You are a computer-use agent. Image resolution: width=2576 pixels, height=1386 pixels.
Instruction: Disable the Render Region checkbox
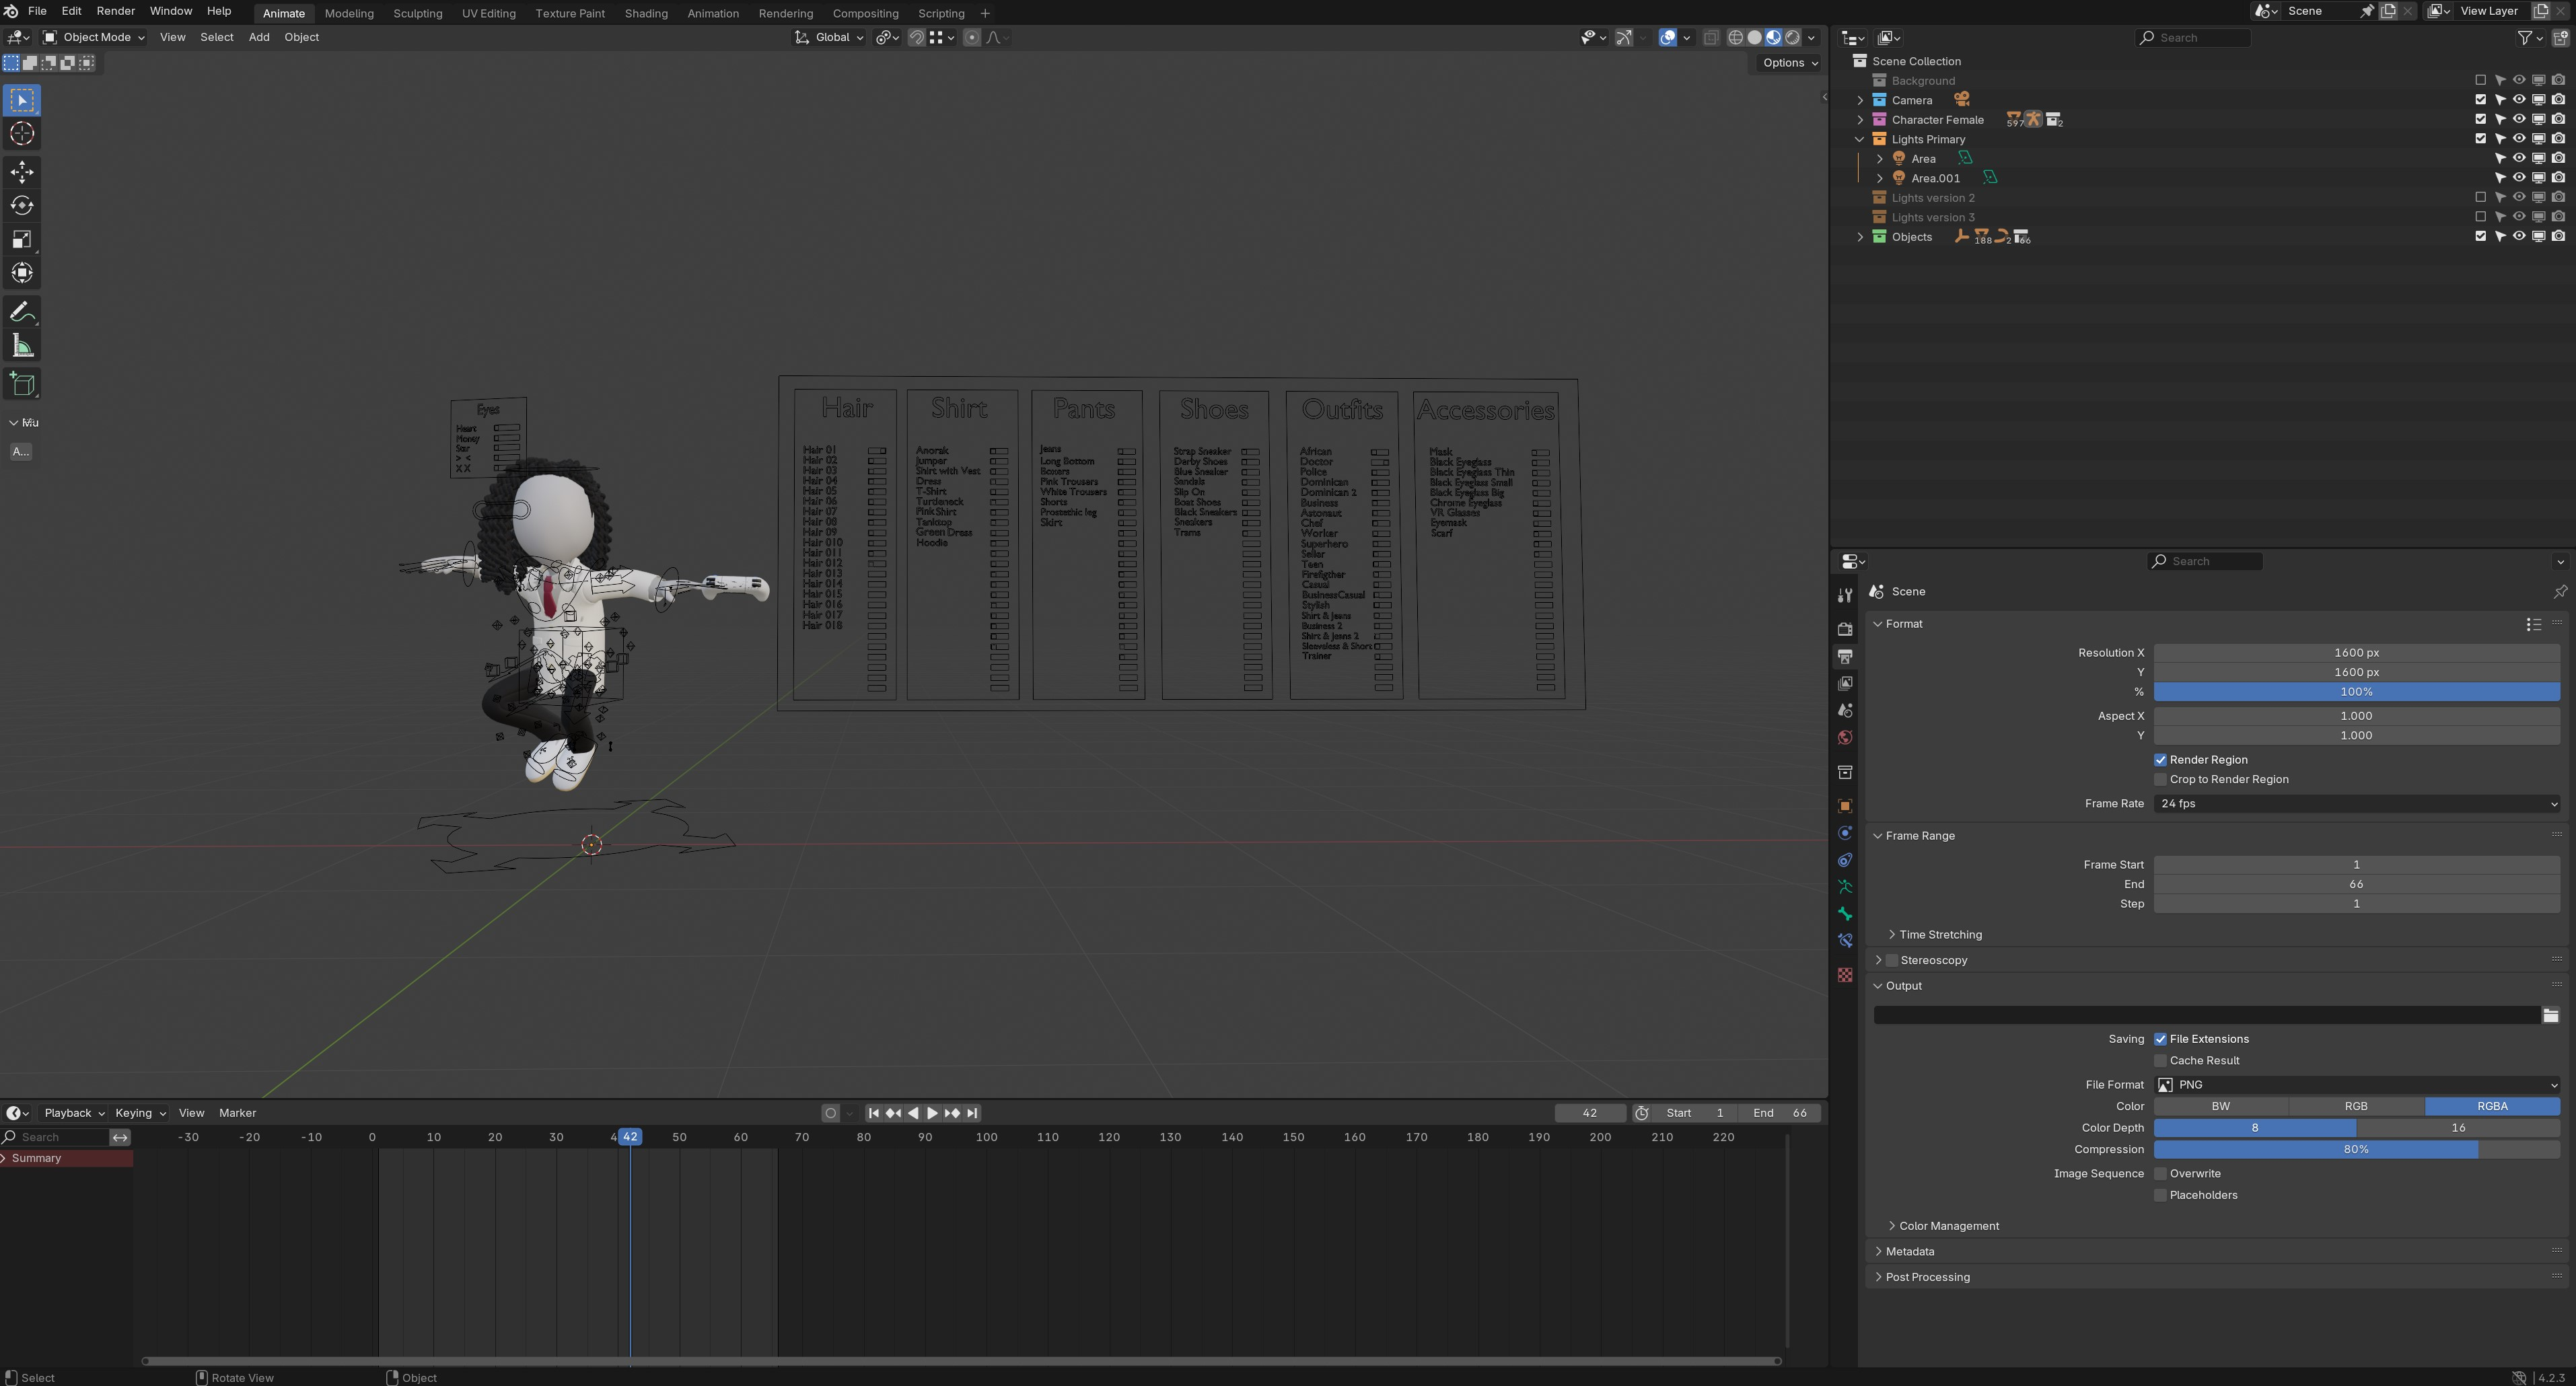click(2160, 760)
